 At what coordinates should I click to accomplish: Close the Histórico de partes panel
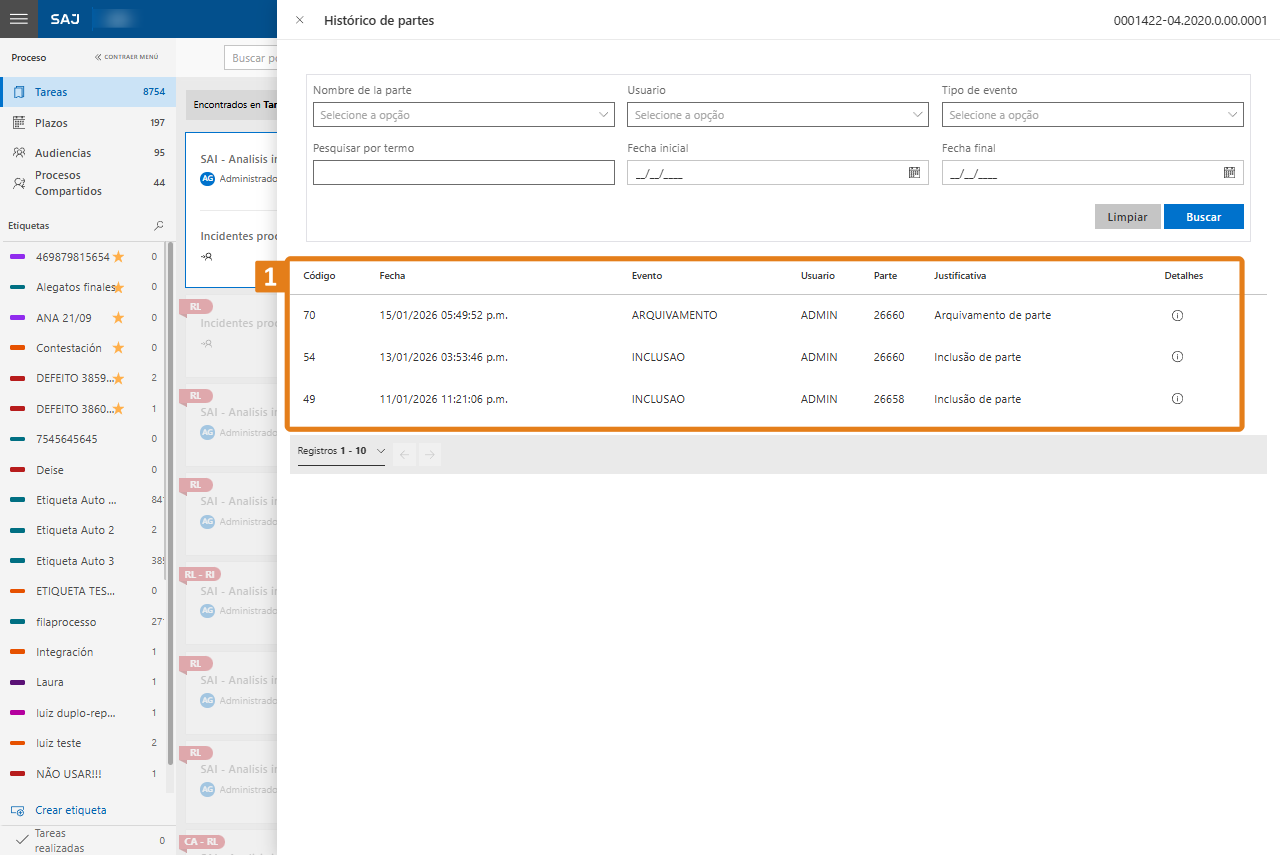(x=300, y=20)
